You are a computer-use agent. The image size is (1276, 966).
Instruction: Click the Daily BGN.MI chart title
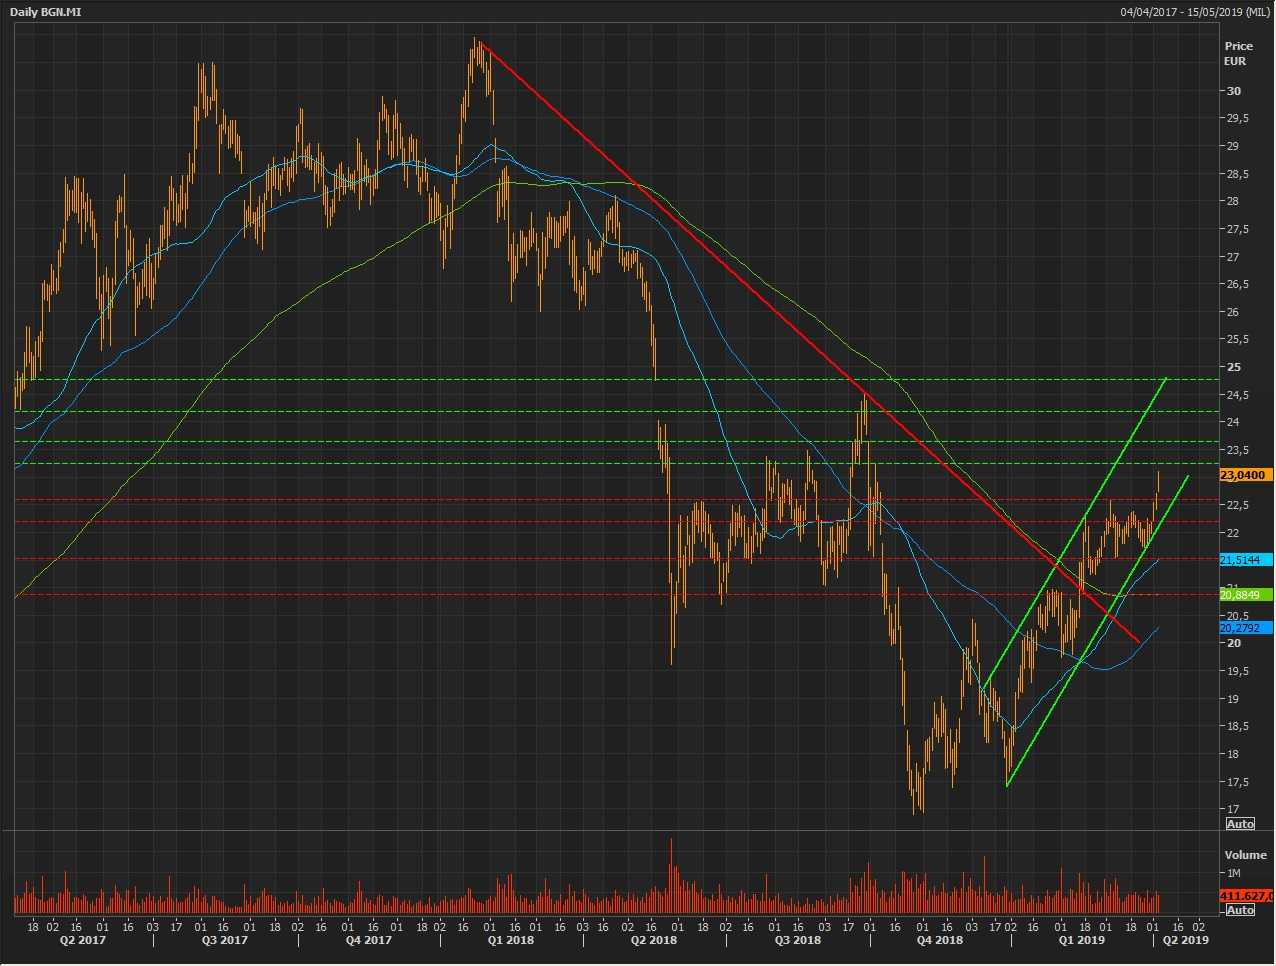tap(48, 12)
